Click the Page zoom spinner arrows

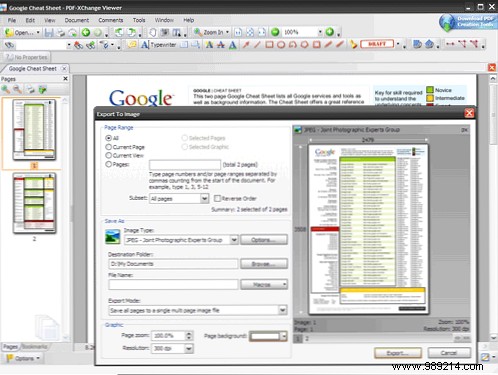189,336
